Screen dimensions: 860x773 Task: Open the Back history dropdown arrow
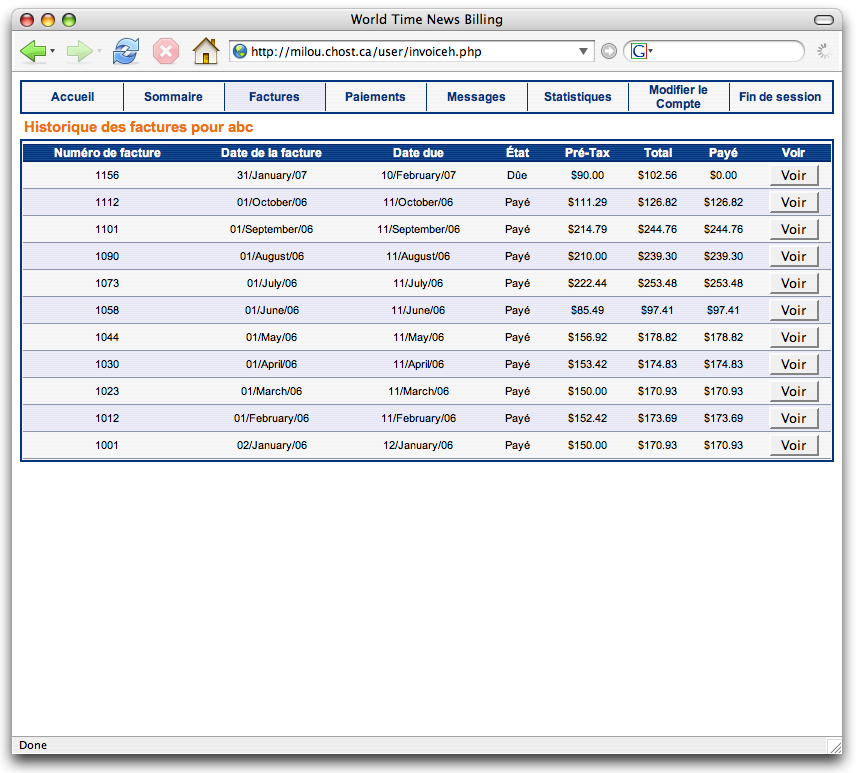coord(53,51)
